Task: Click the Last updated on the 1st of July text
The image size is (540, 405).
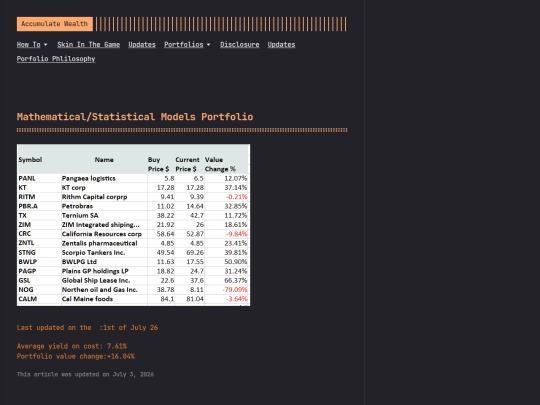Action: click(87, 328)
